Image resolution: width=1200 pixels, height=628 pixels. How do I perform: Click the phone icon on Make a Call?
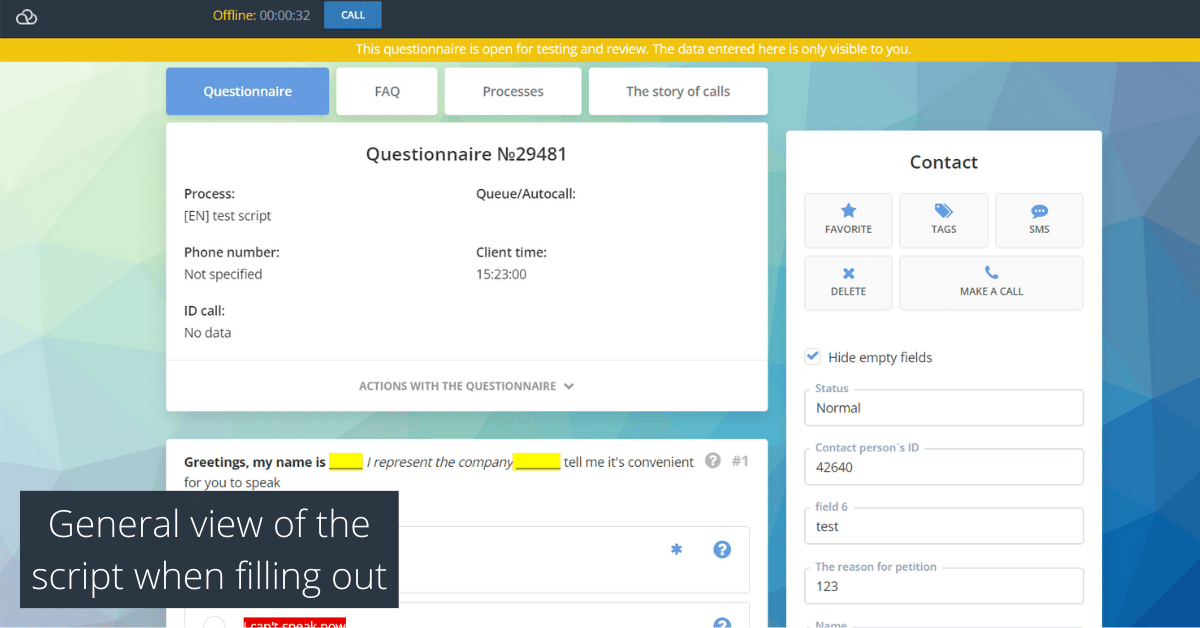point(991,273)
